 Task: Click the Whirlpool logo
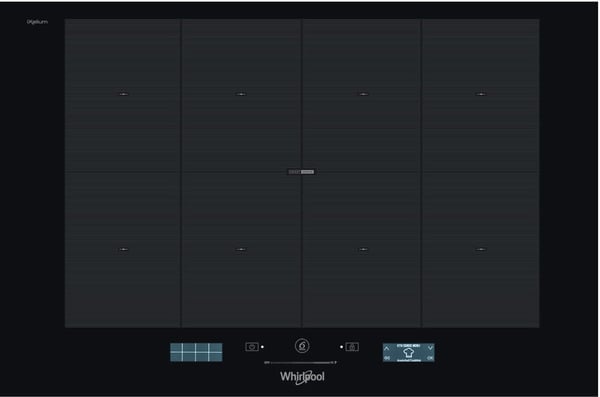click(302, 377)
